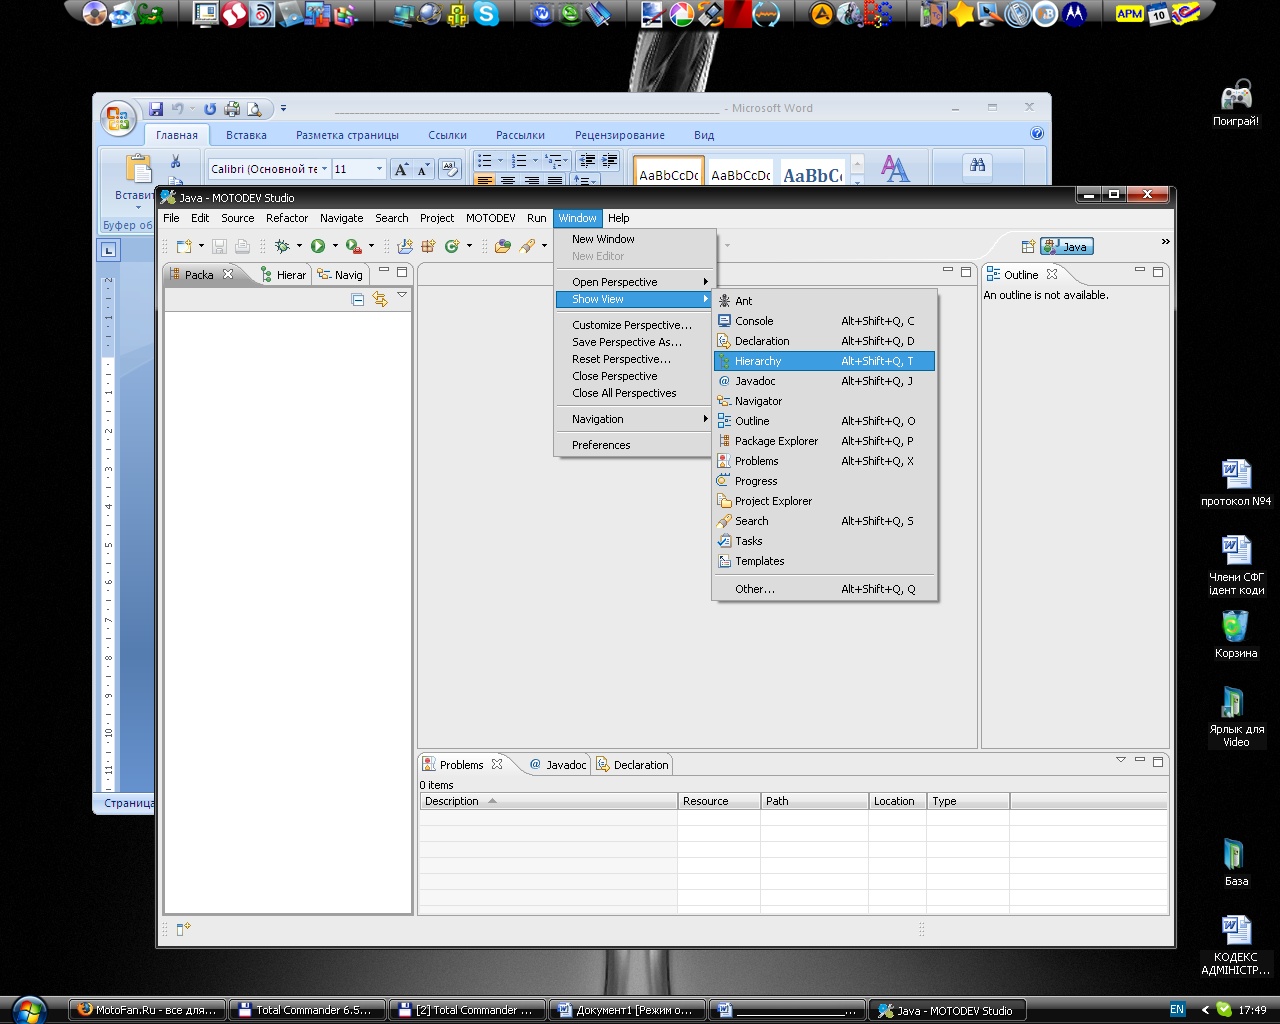Screen dimensions: 1280x1024
Task: Click the green Run button in toolbar
Action: tap(318, 246)
